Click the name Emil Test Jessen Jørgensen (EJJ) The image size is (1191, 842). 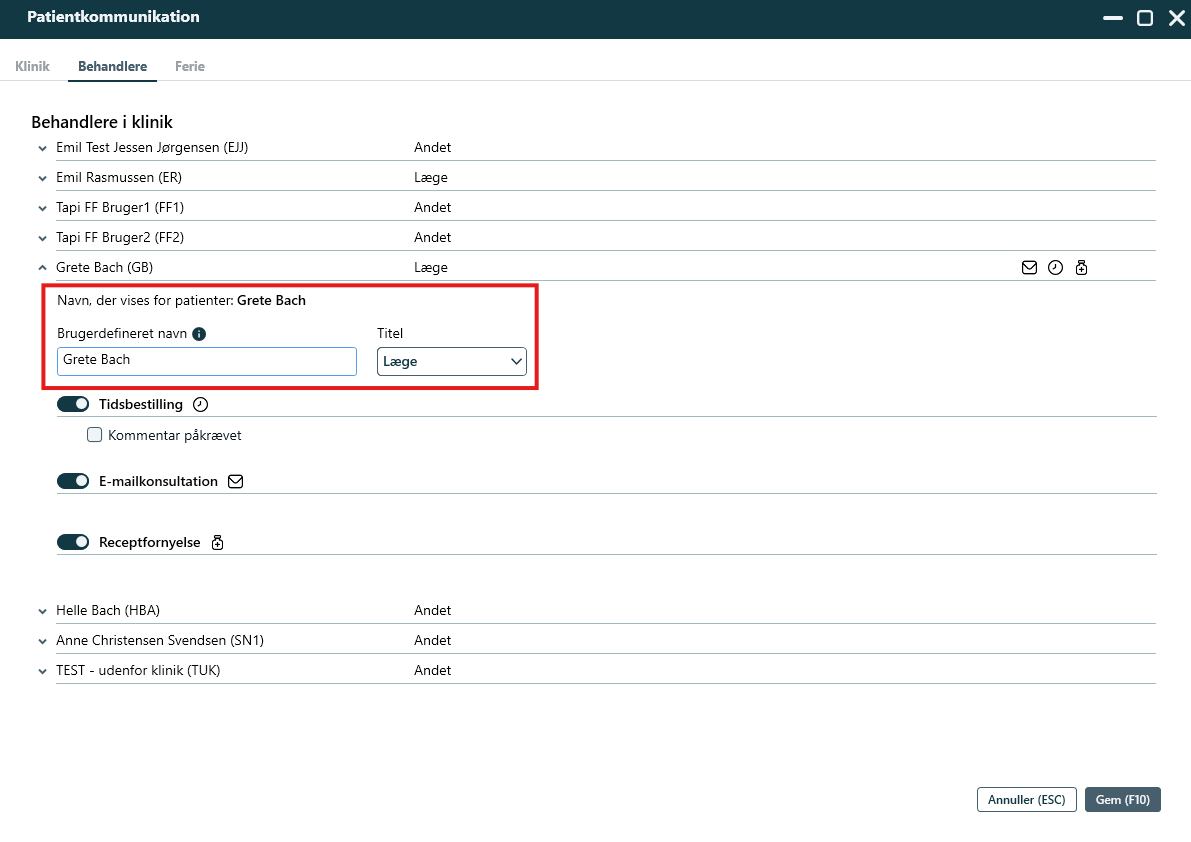point(152,147)
